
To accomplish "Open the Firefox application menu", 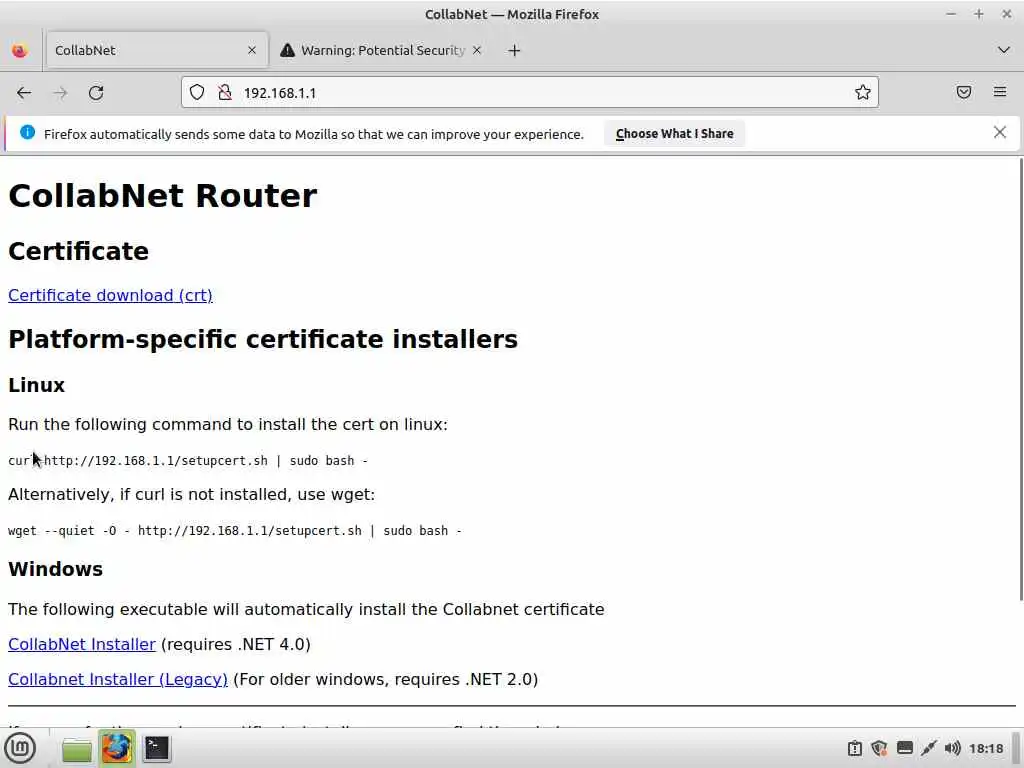I will point(1000,92).
